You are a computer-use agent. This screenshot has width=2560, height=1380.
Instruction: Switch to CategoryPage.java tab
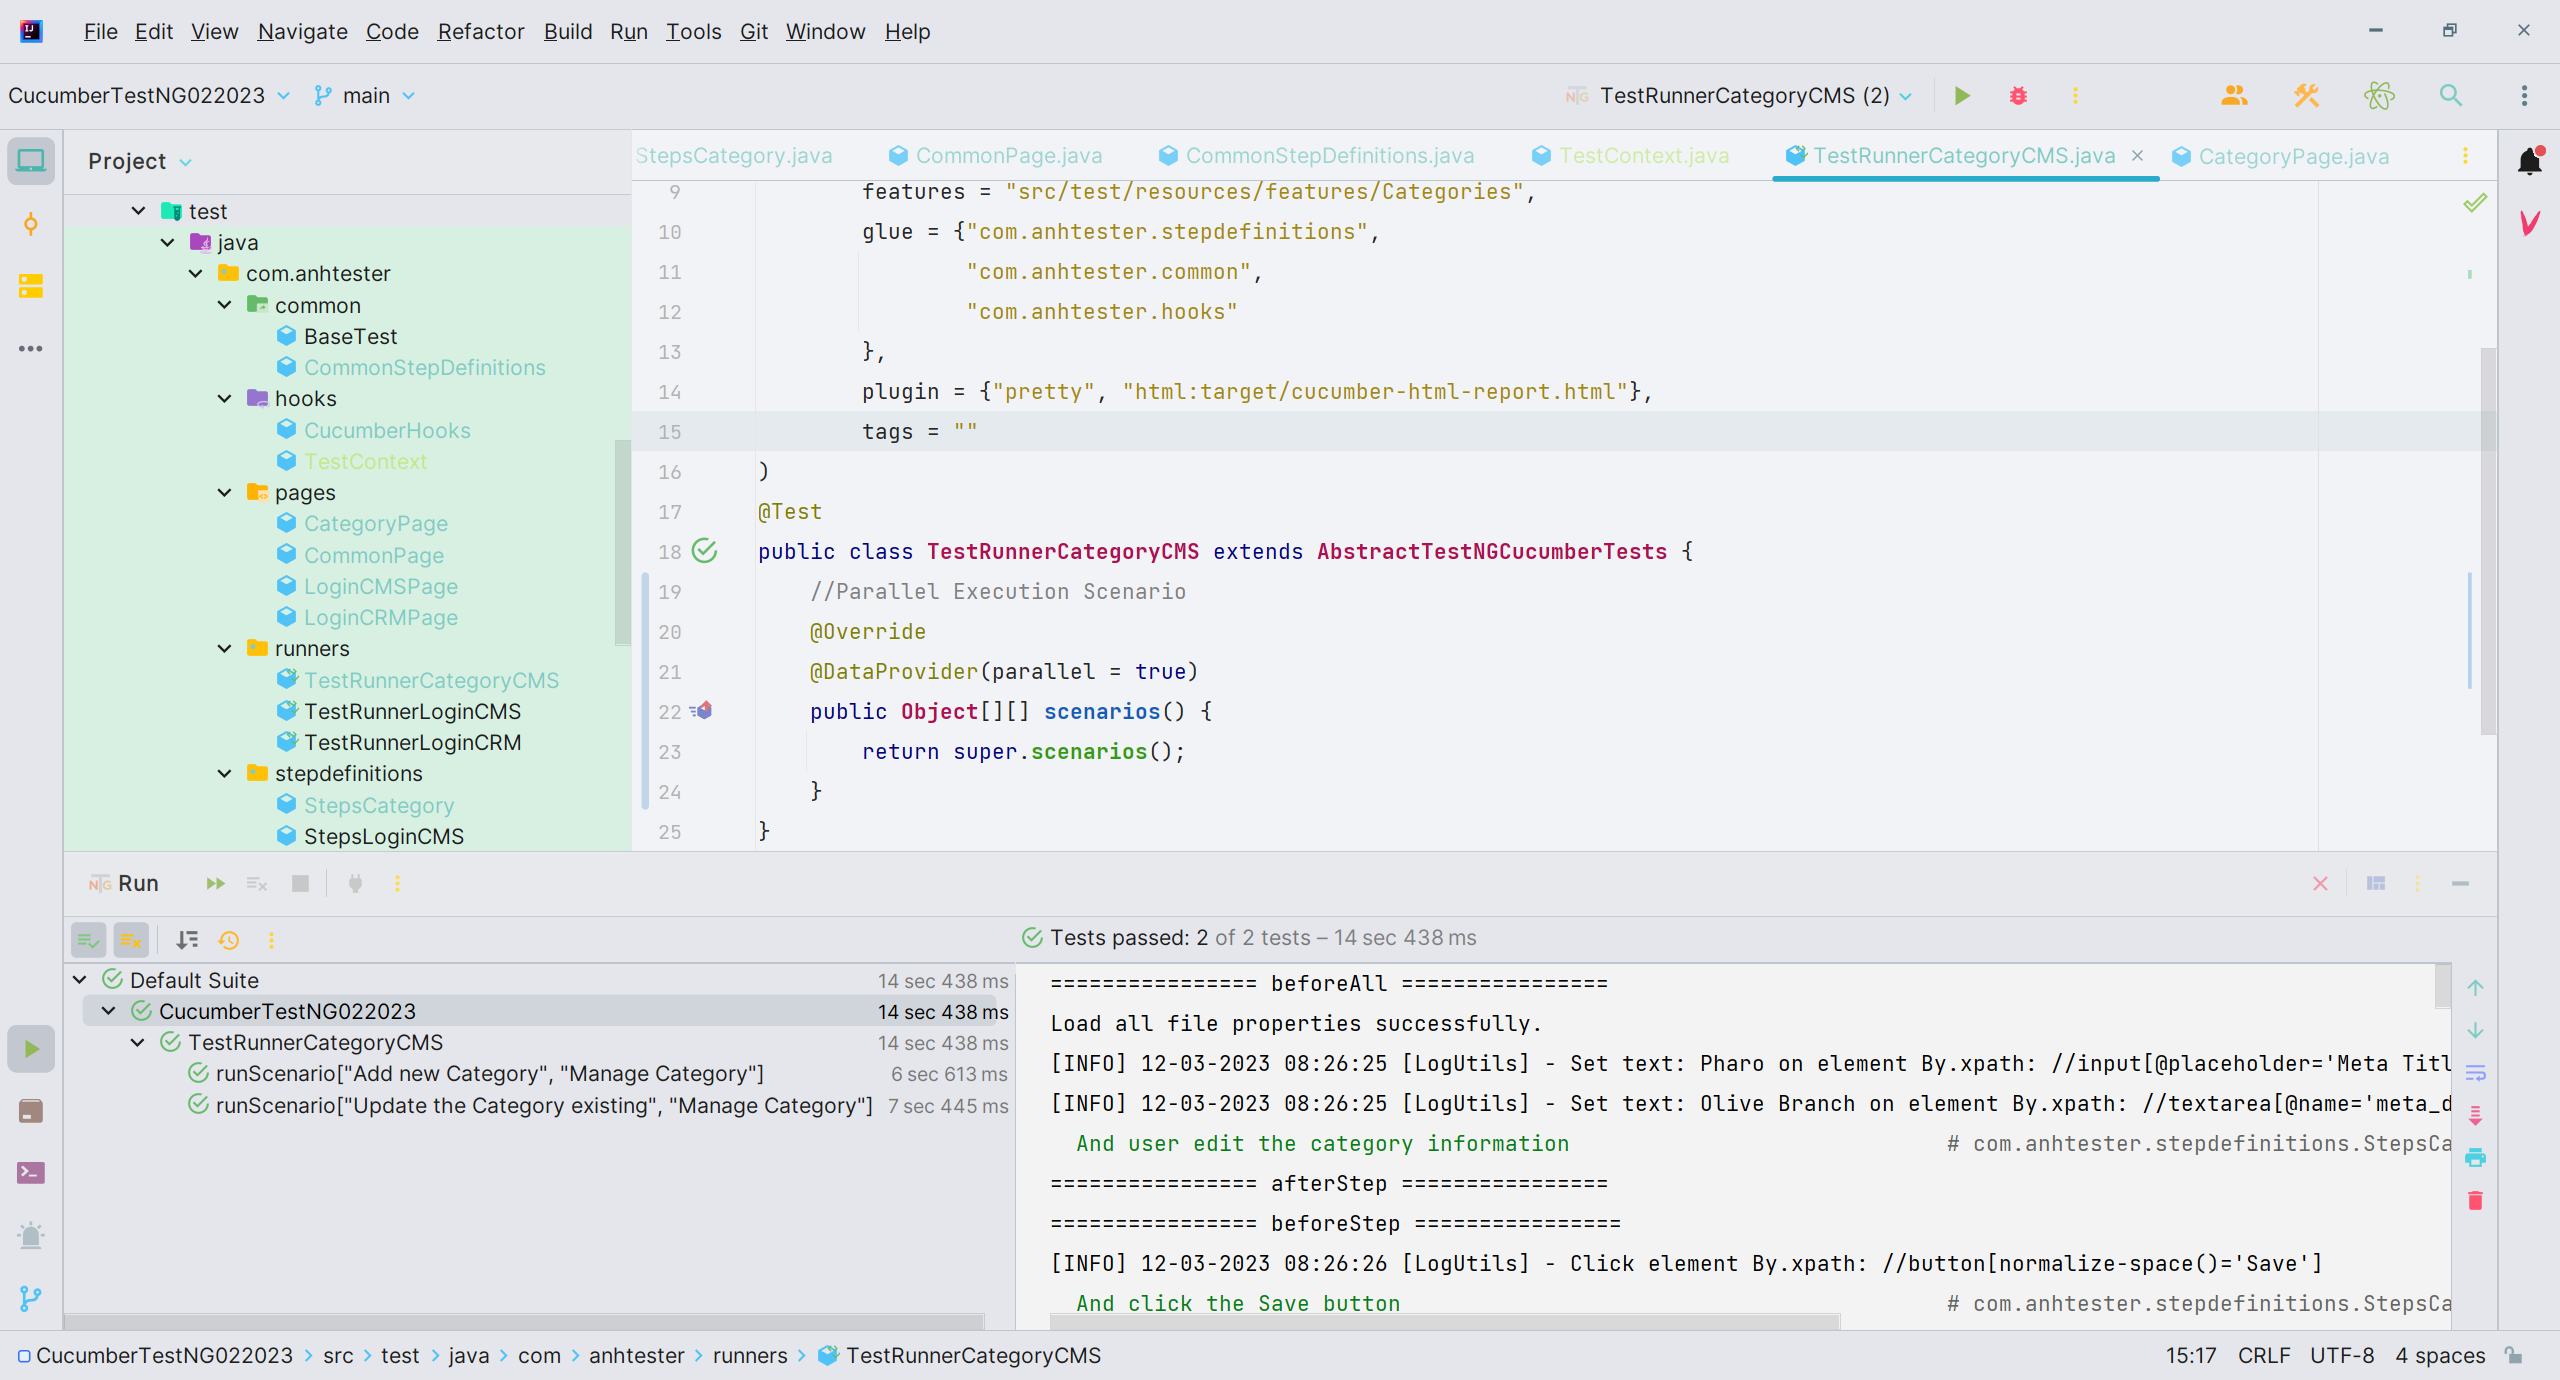click(x=2281, y=156)
